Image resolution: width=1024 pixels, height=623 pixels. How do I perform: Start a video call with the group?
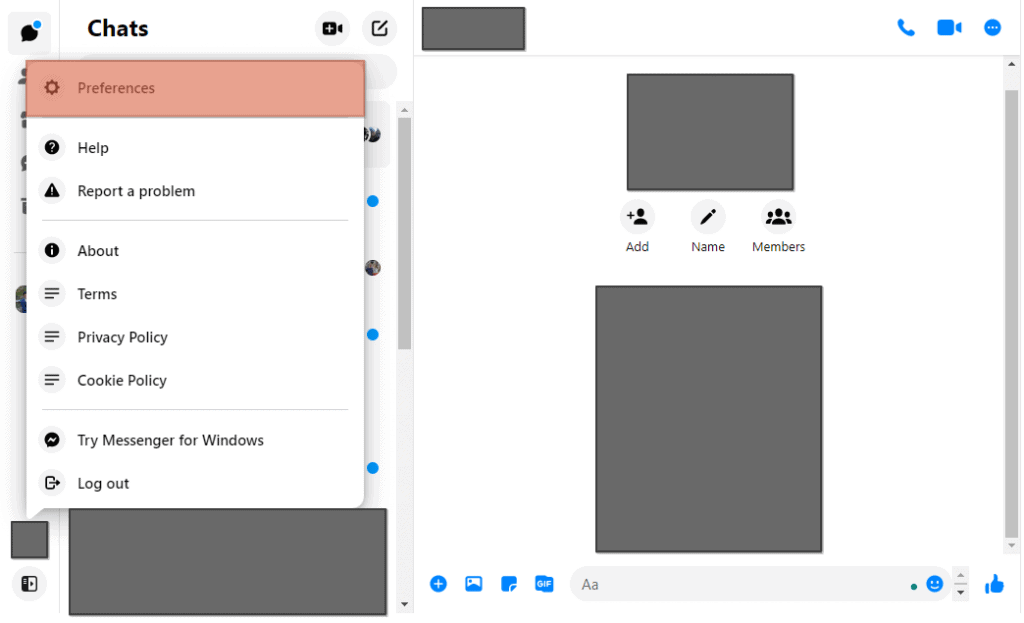point(948,27)
